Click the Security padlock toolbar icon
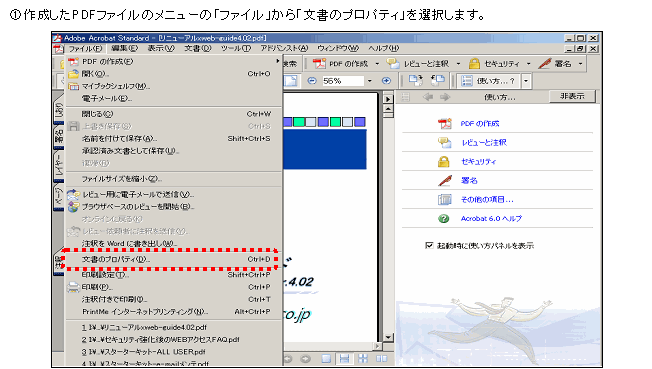 coord(474,64)
